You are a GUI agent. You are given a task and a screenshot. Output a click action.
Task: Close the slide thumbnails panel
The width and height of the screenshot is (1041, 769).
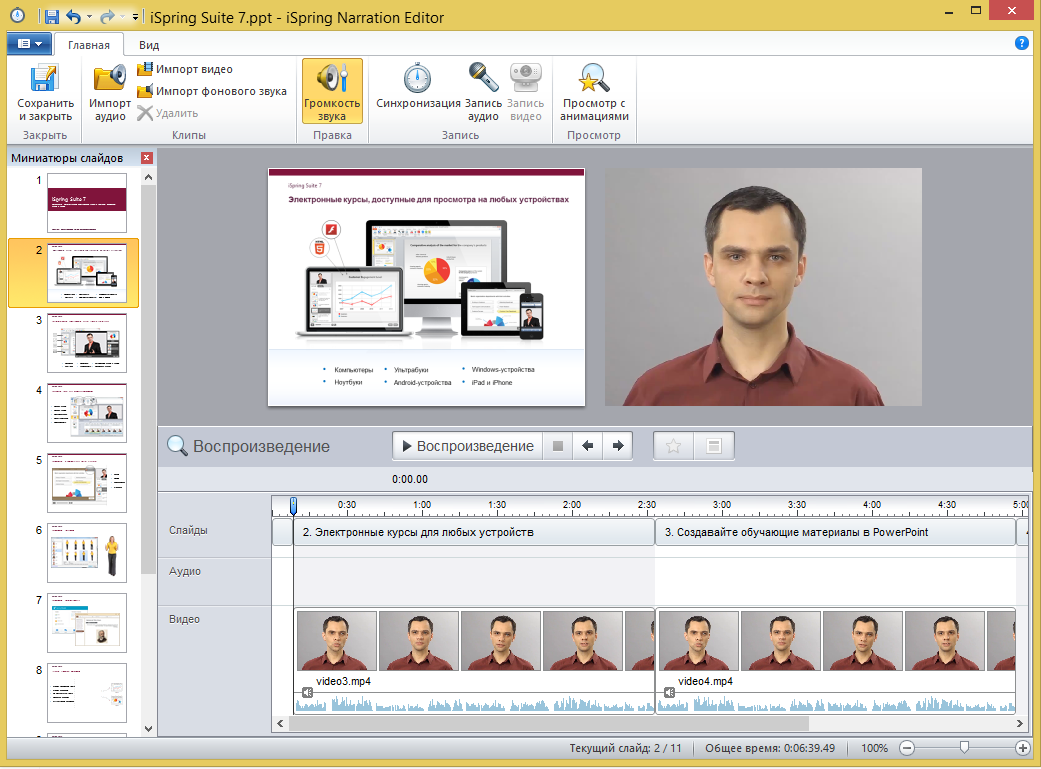(147, 157)
